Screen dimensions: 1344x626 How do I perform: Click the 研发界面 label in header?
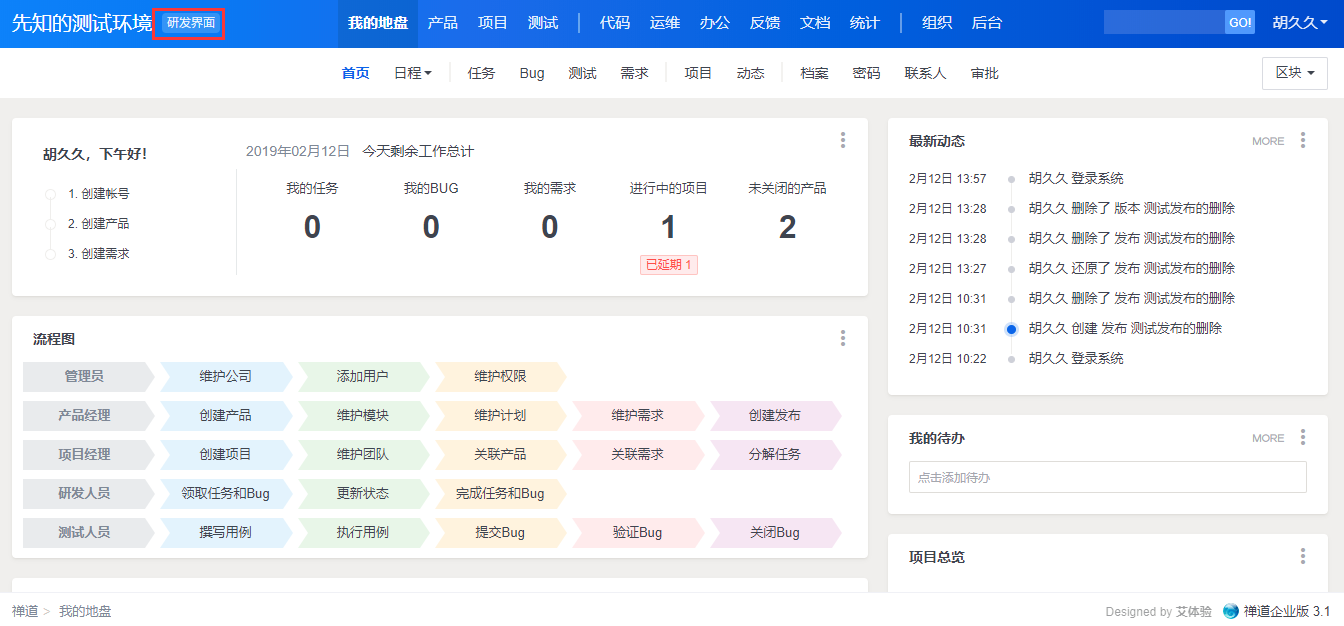[x=190, y=23]
